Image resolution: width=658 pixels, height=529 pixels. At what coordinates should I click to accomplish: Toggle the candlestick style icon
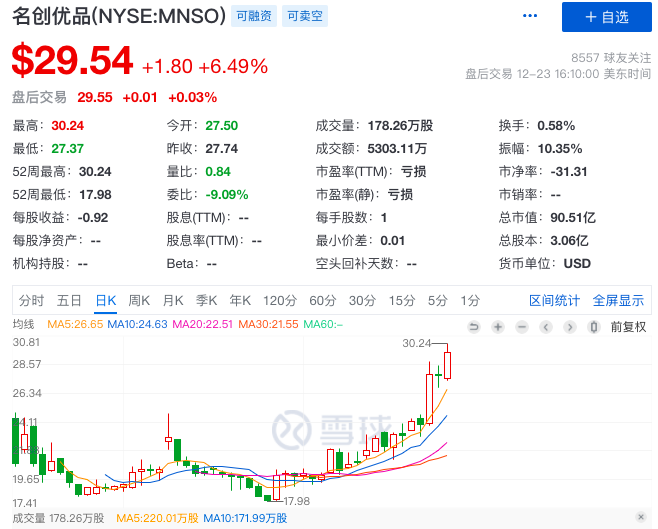pyautogui.click(x=594, y=327)
